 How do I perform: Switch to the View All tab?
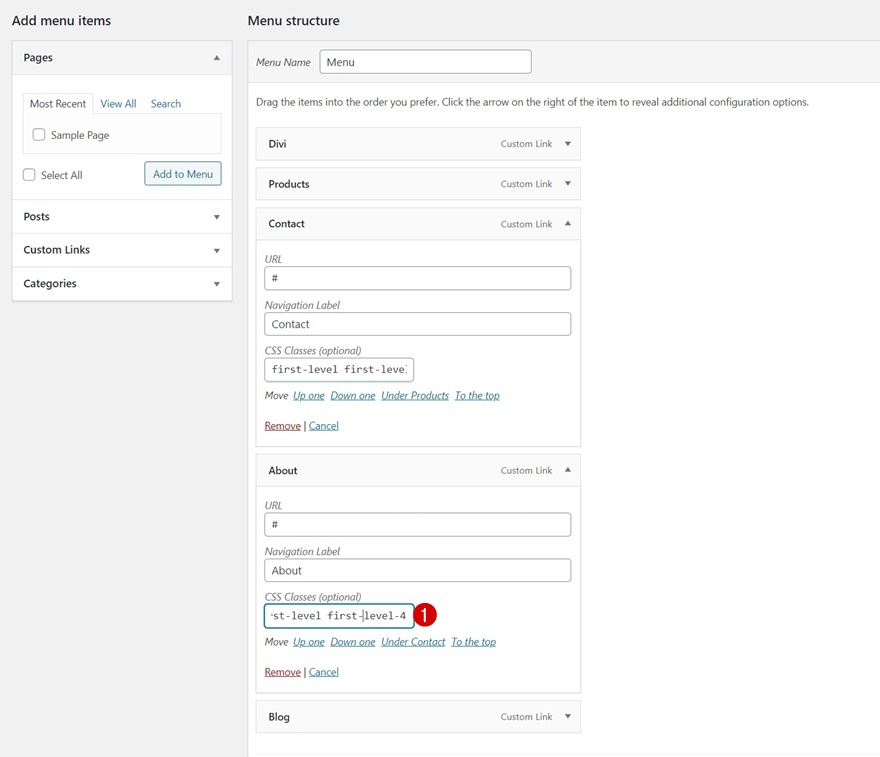[x=118, y=104]
